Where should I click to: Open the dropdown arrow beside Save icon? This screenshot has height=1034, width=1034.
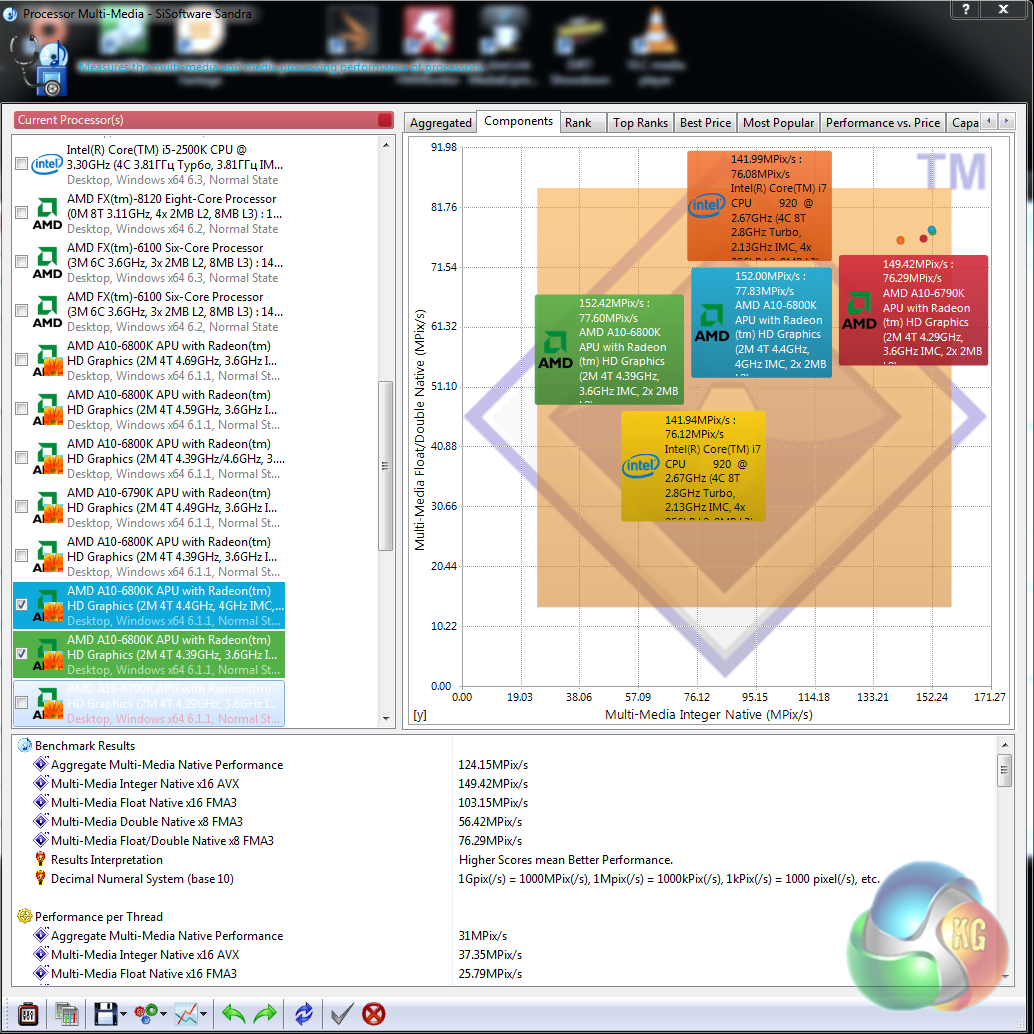[x=123, y=1015]
